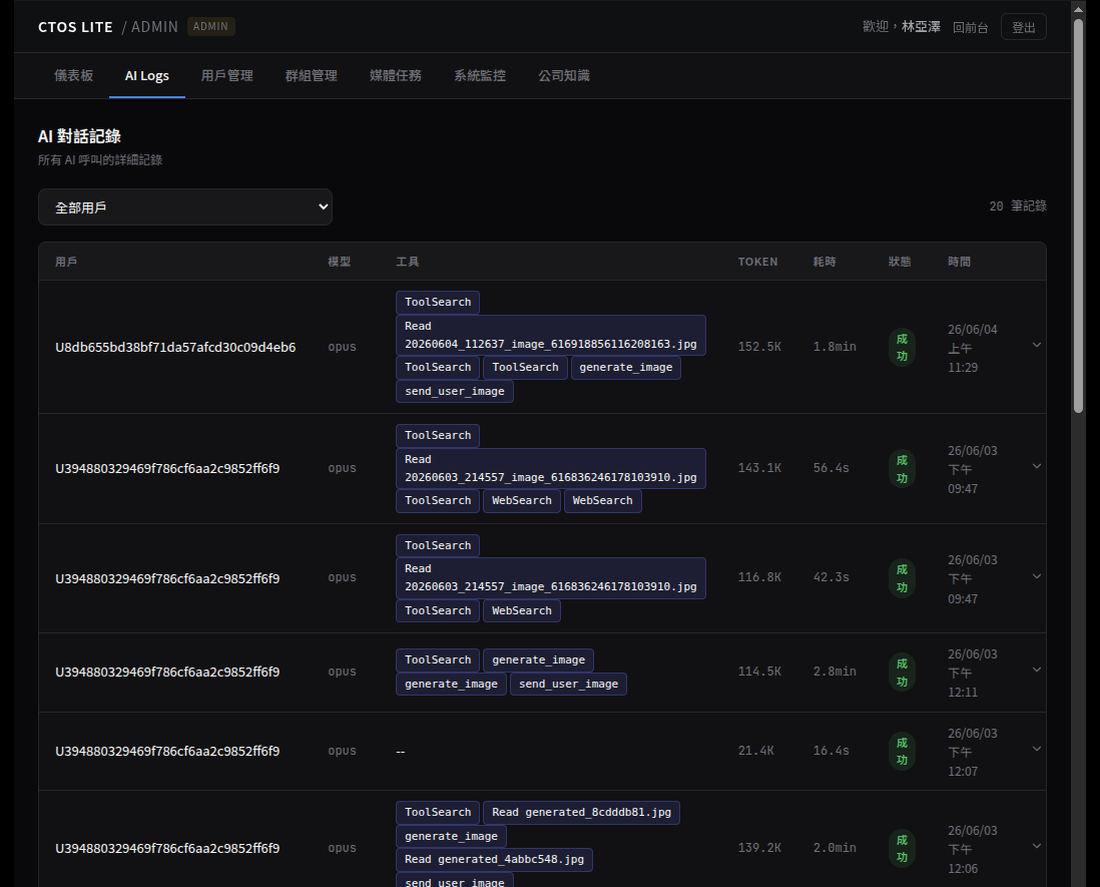Click the Read generated_8cdddb81.jpg tag
1100x887 pixels.
click(581, 812)
